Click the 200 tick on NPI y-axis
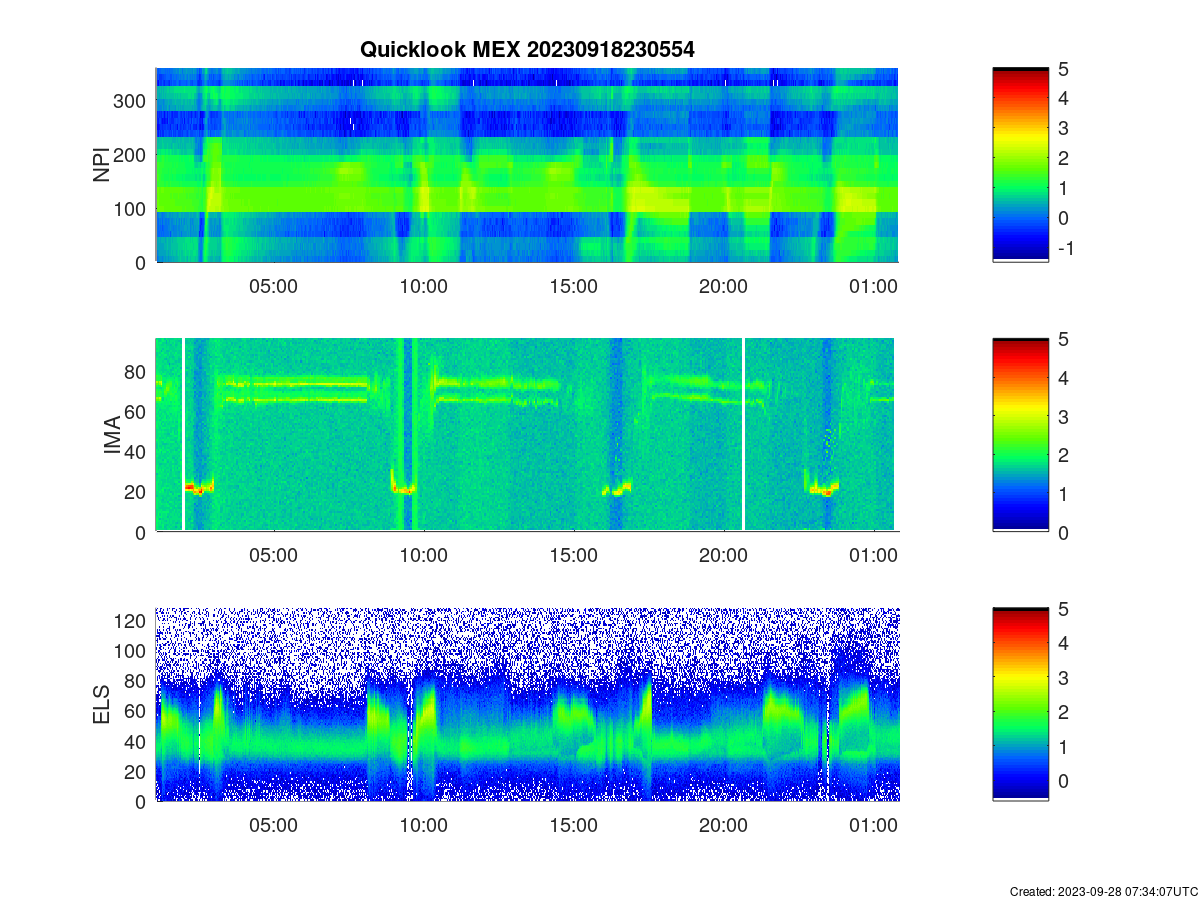Image resolution: width=1200 pixels, height=900 pixels. 131,155
